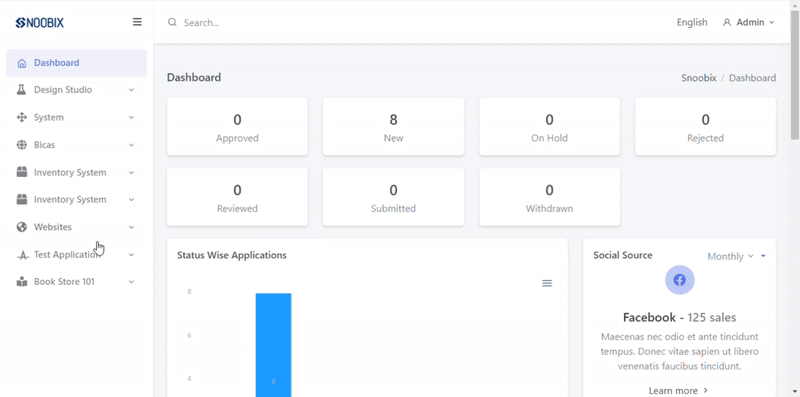
Task: Click the Book Store 101 reader icon
Action: pyautogui.click(x=21, y=282)
